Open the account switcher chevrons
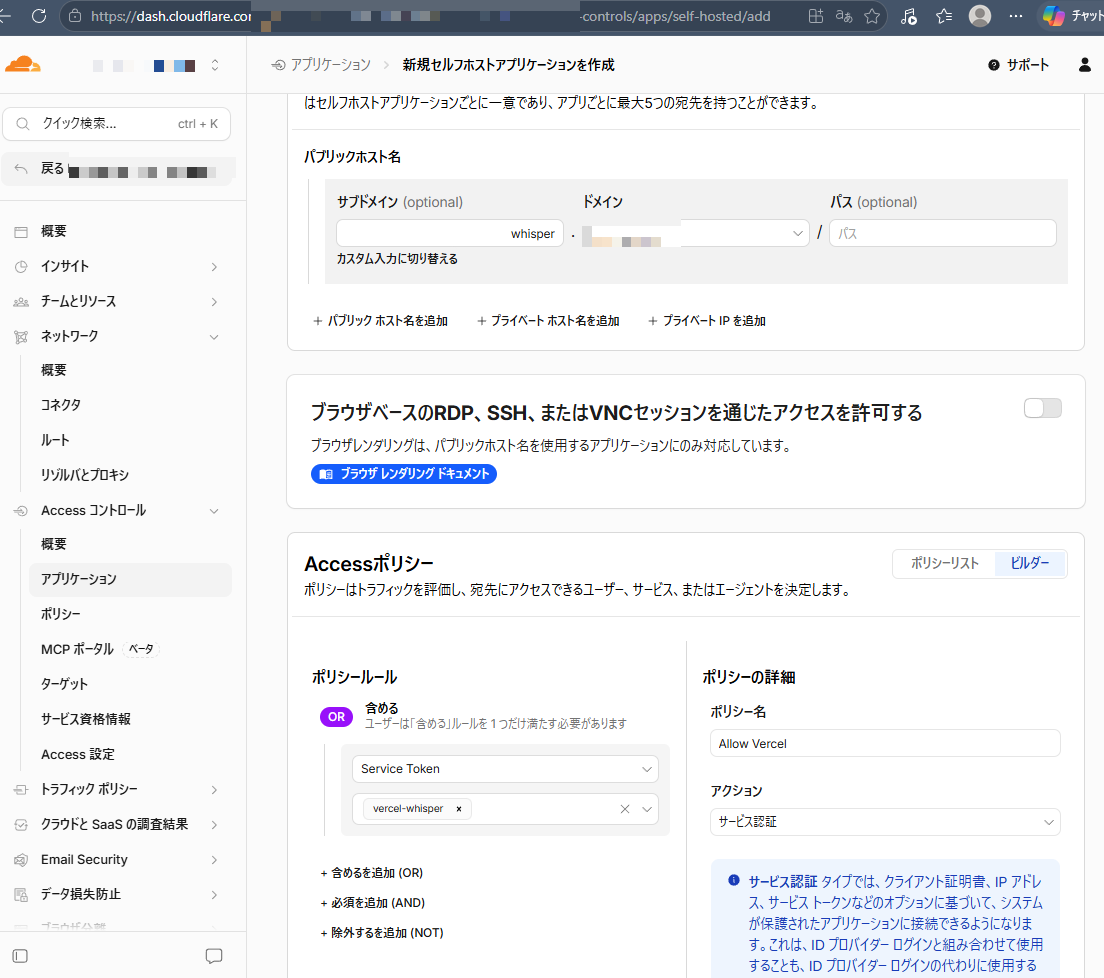This screenshot has height=978, width=1104. click(215, 65)
